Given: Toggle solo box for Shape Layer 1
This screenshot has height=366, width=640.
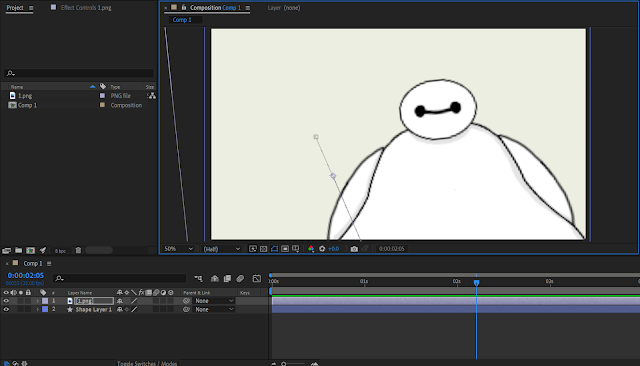Looking at the screenshot, I should point(20,309).
